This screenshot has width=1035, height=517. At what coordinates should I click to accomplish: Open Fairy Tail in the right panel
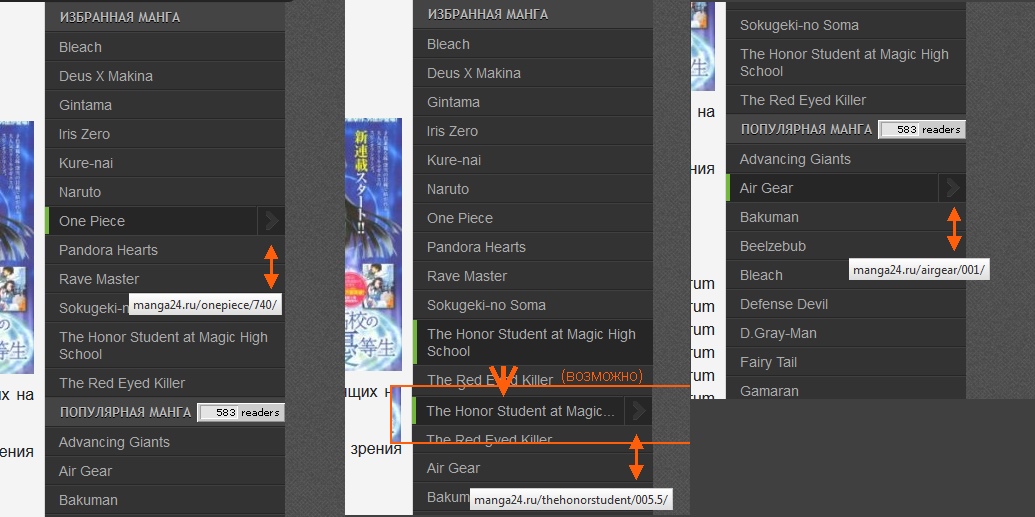coord(846,362)
